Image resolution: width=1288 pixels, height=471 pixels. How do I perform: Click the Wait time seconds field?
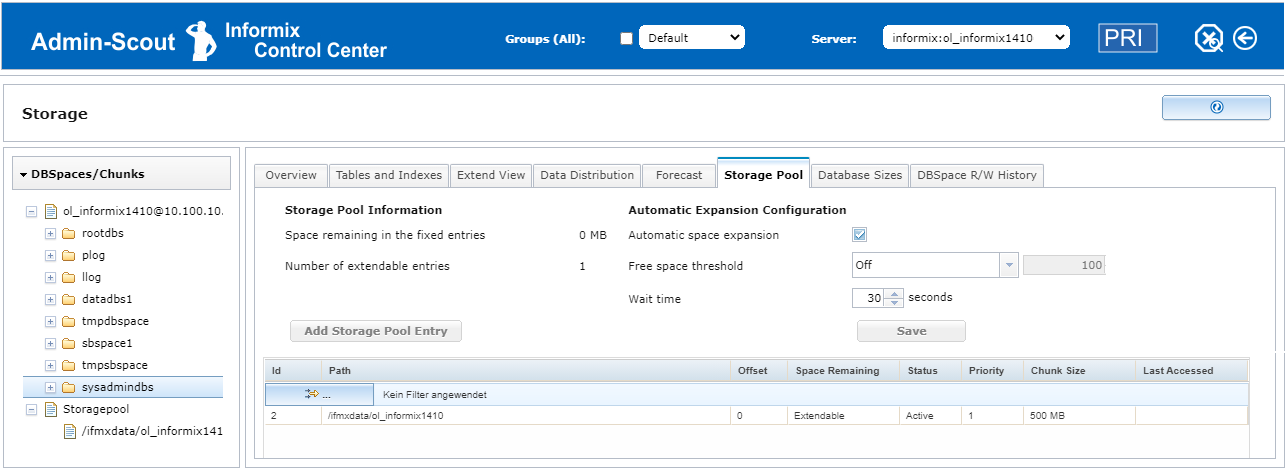click(869, 298)
